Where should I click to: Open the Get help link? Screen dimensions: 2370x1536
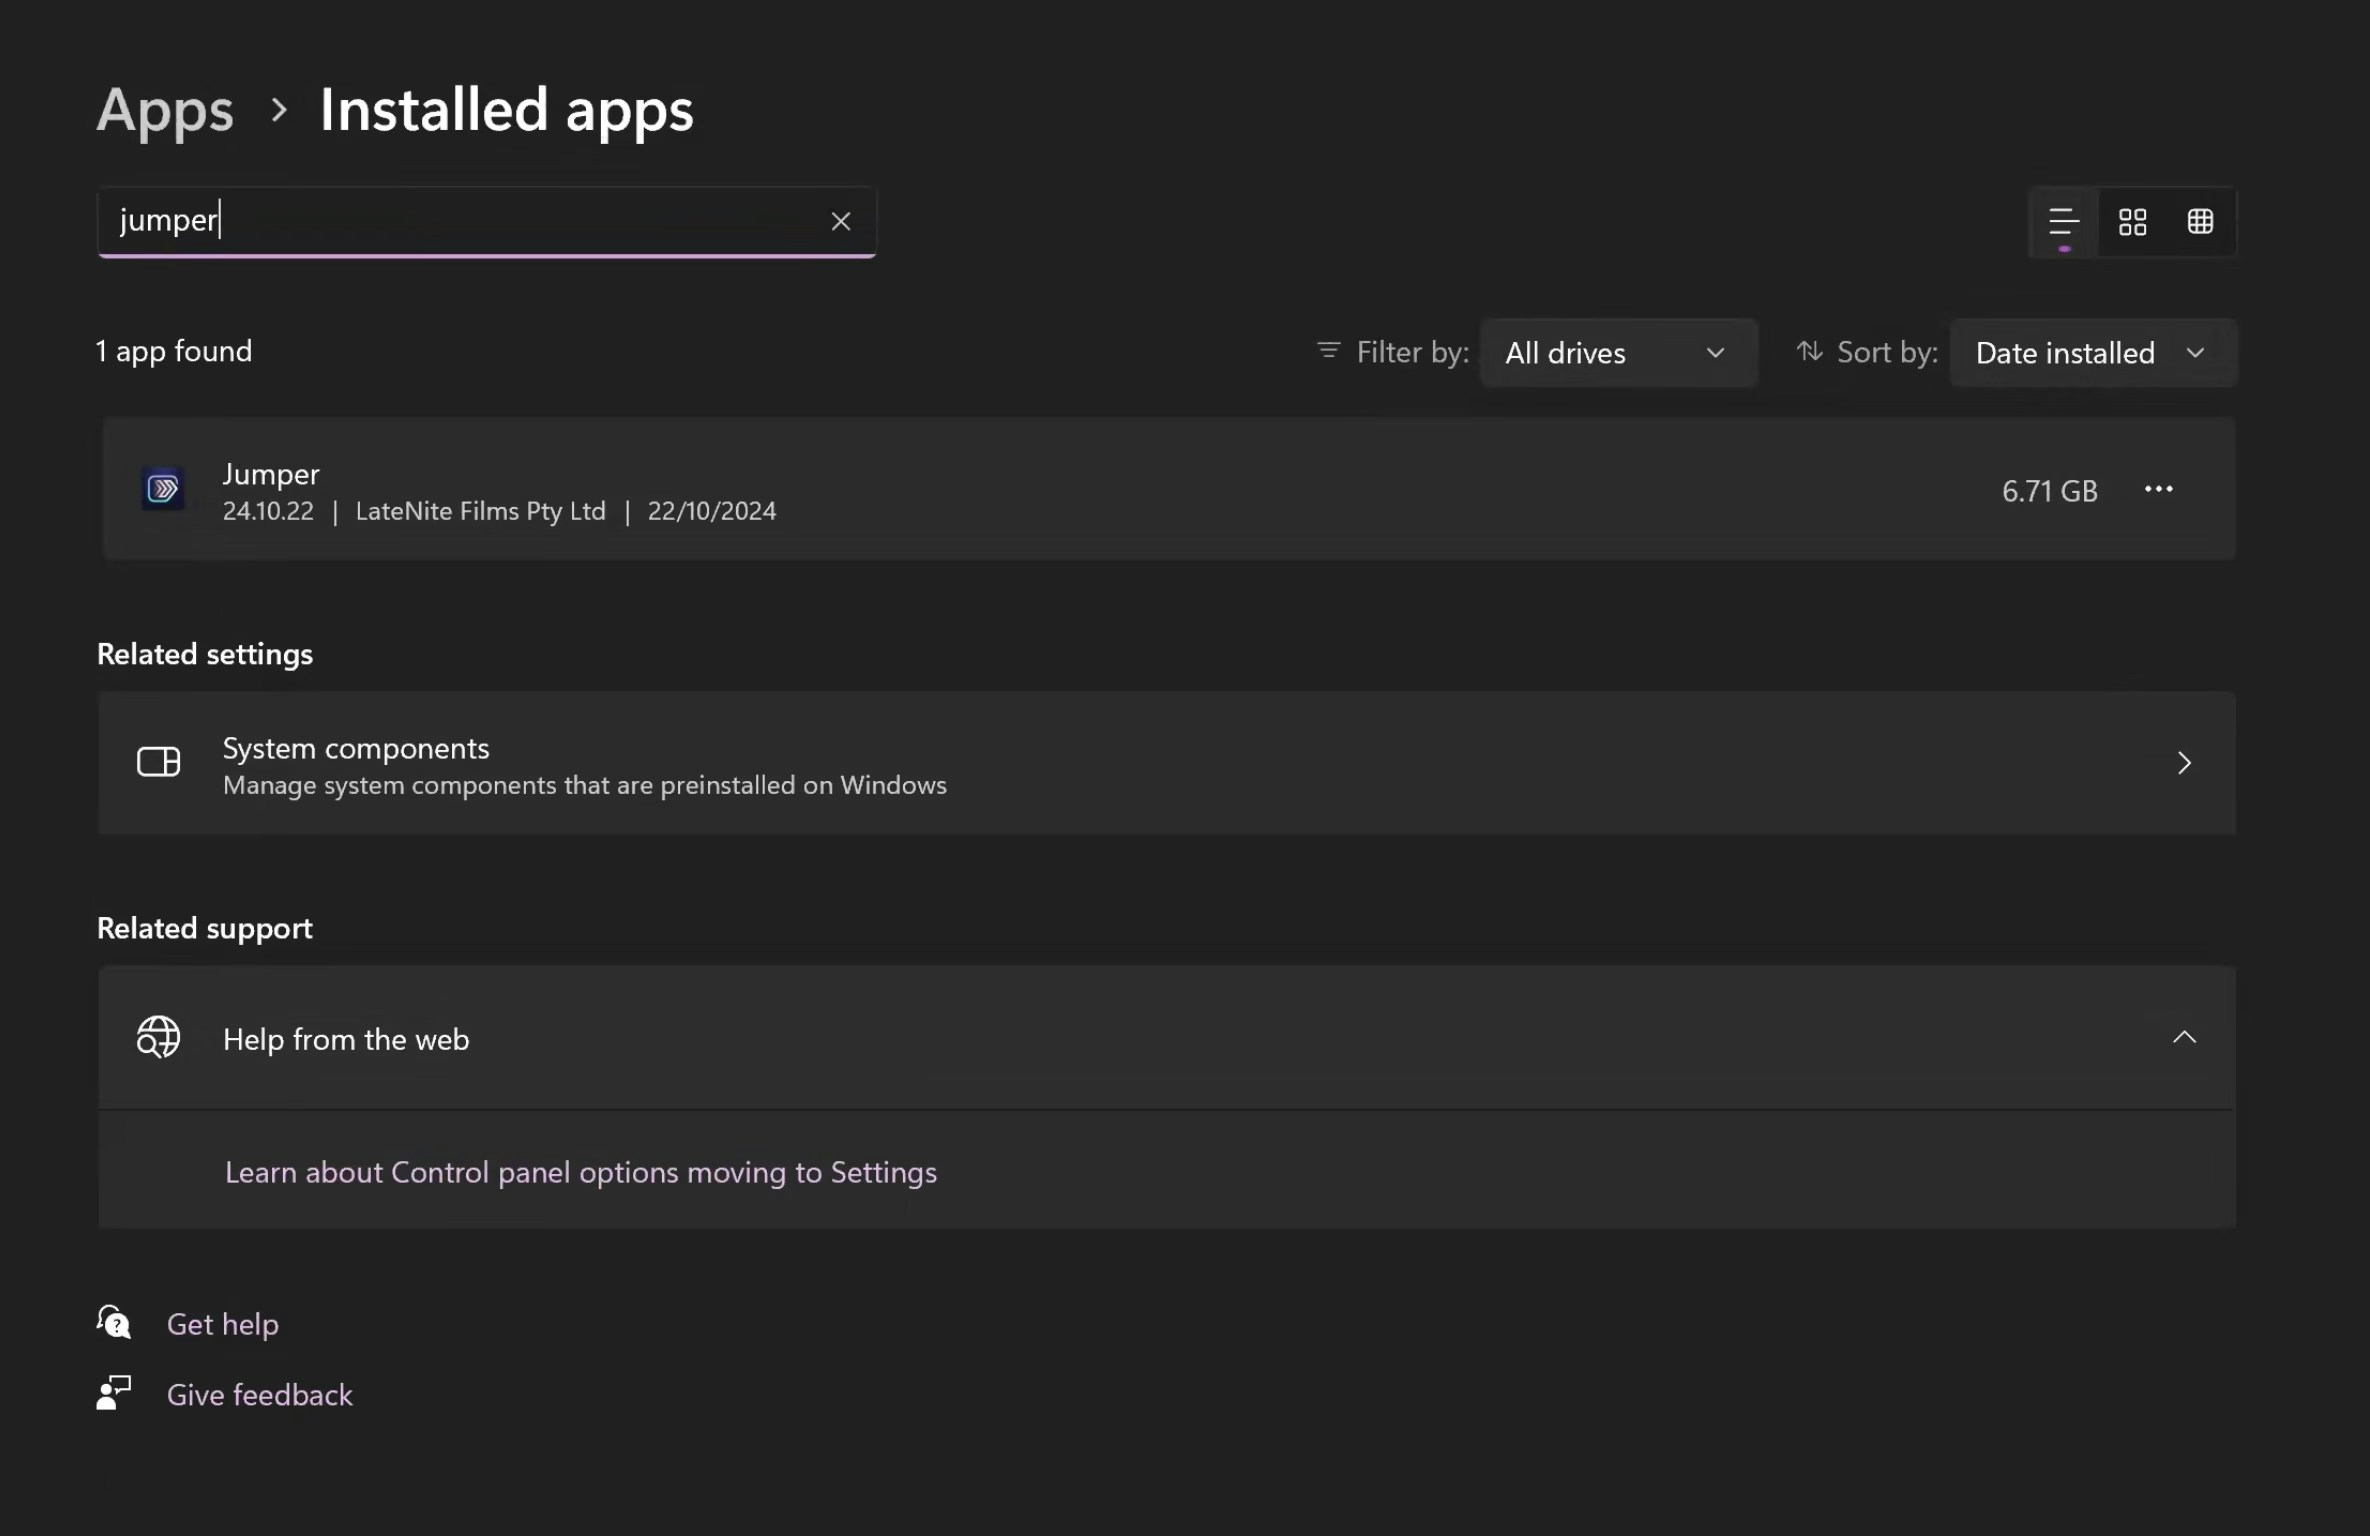[222, 1324]
